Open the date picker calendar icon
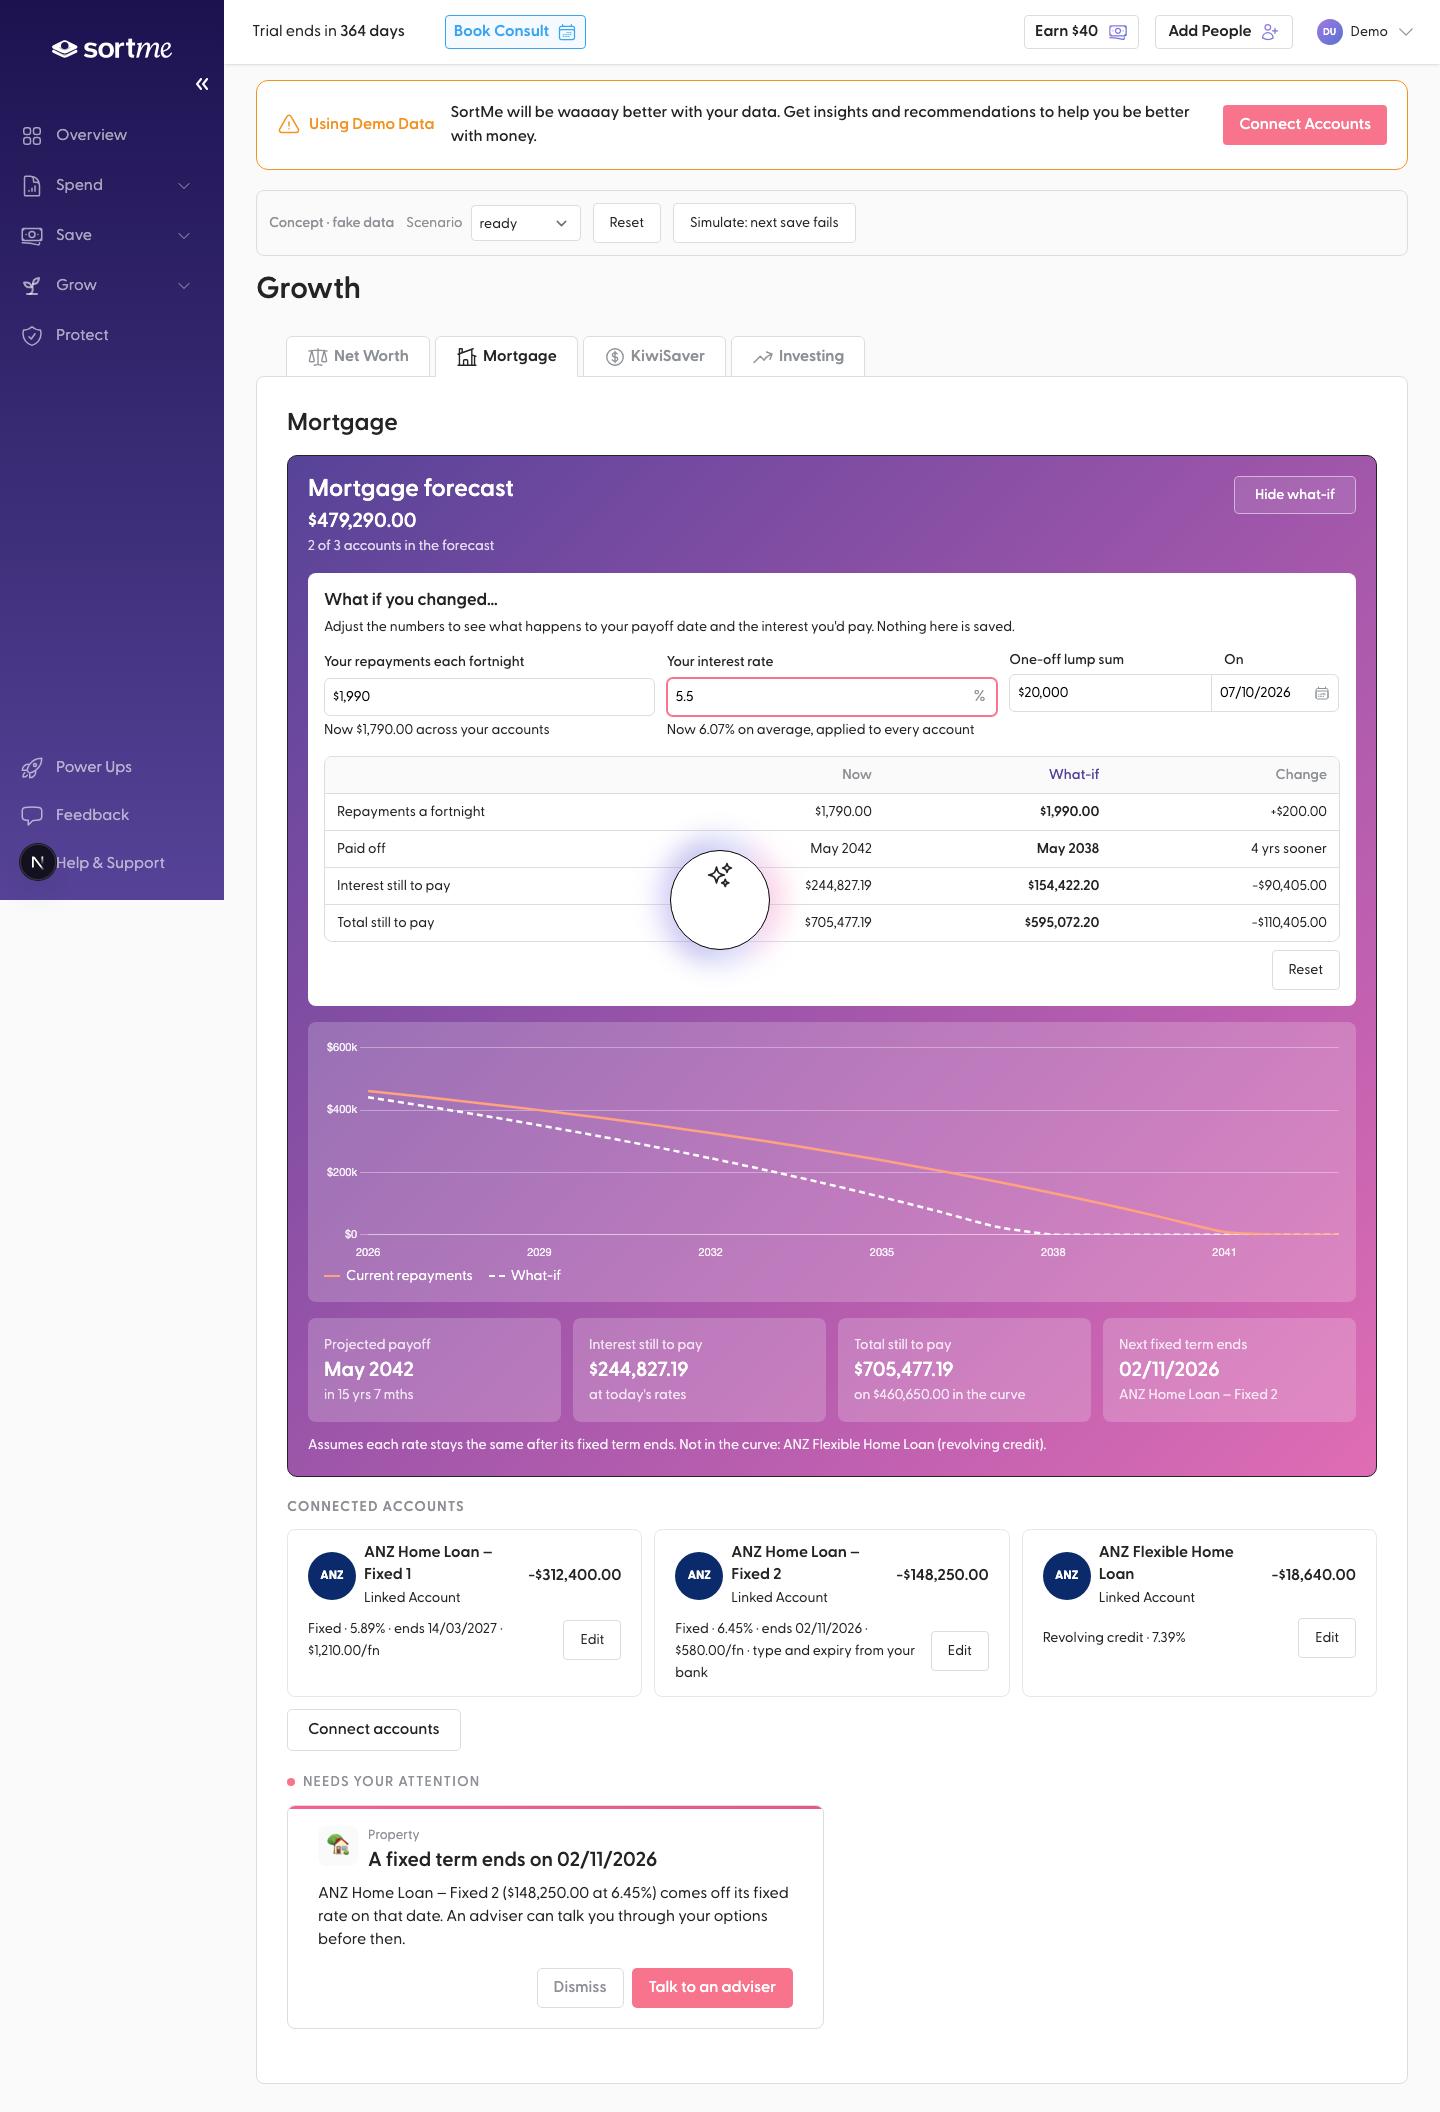 [x=1321, y=693]
